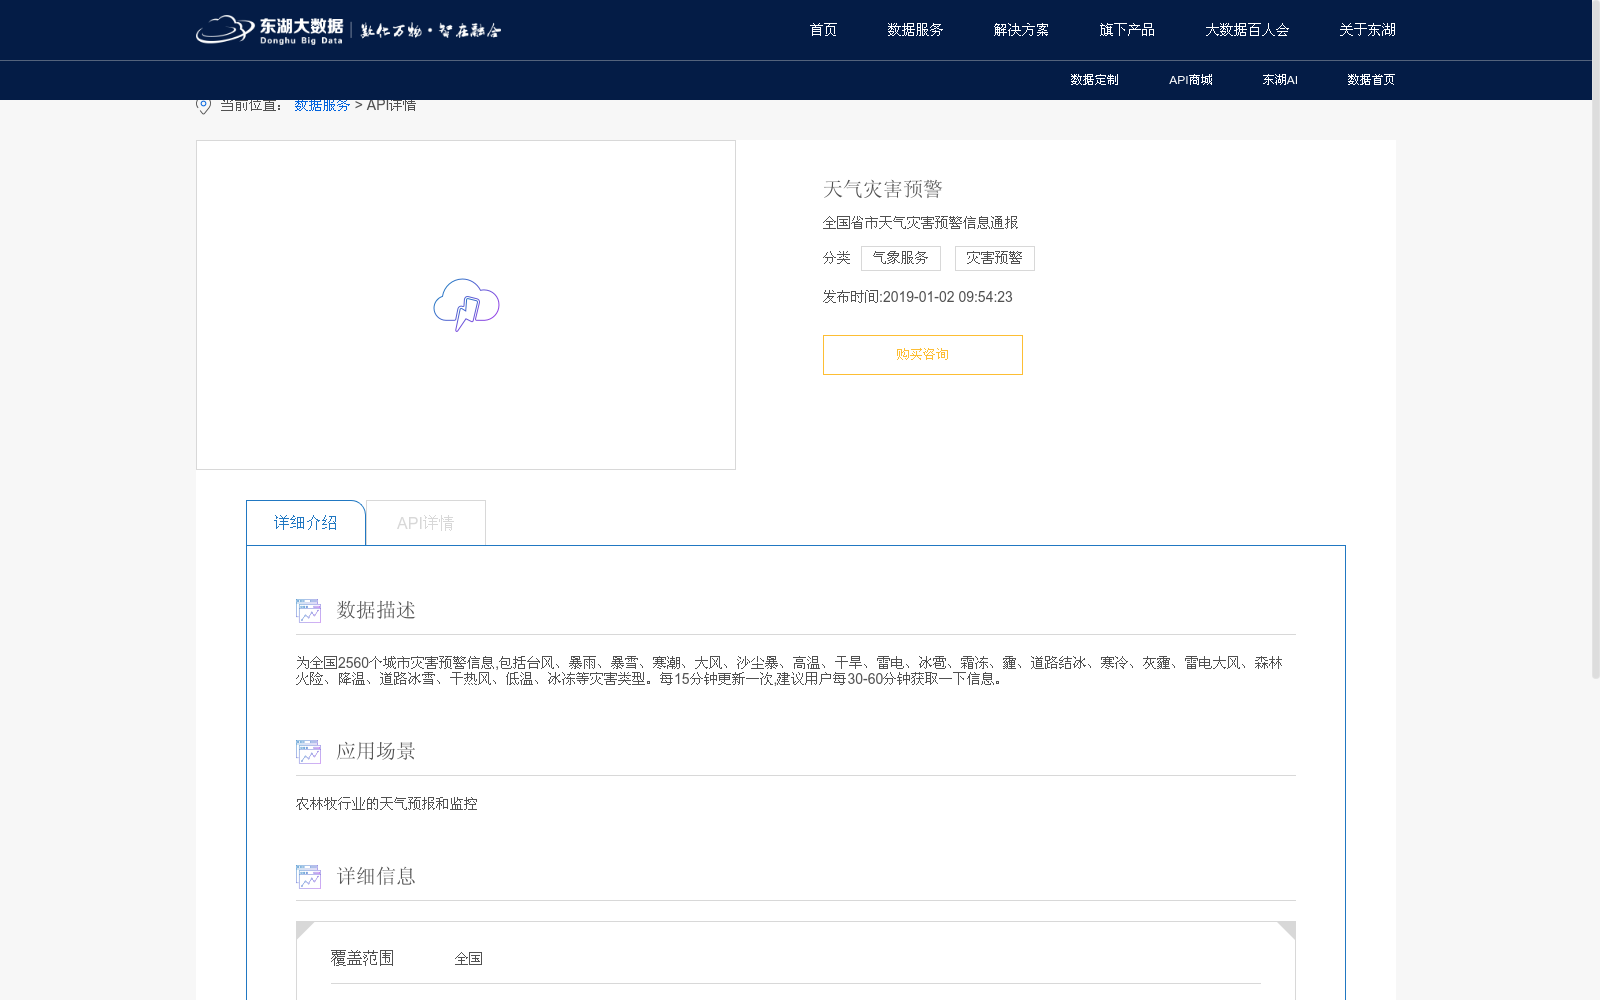Click the 全国 coverage value

pos(469,959)
